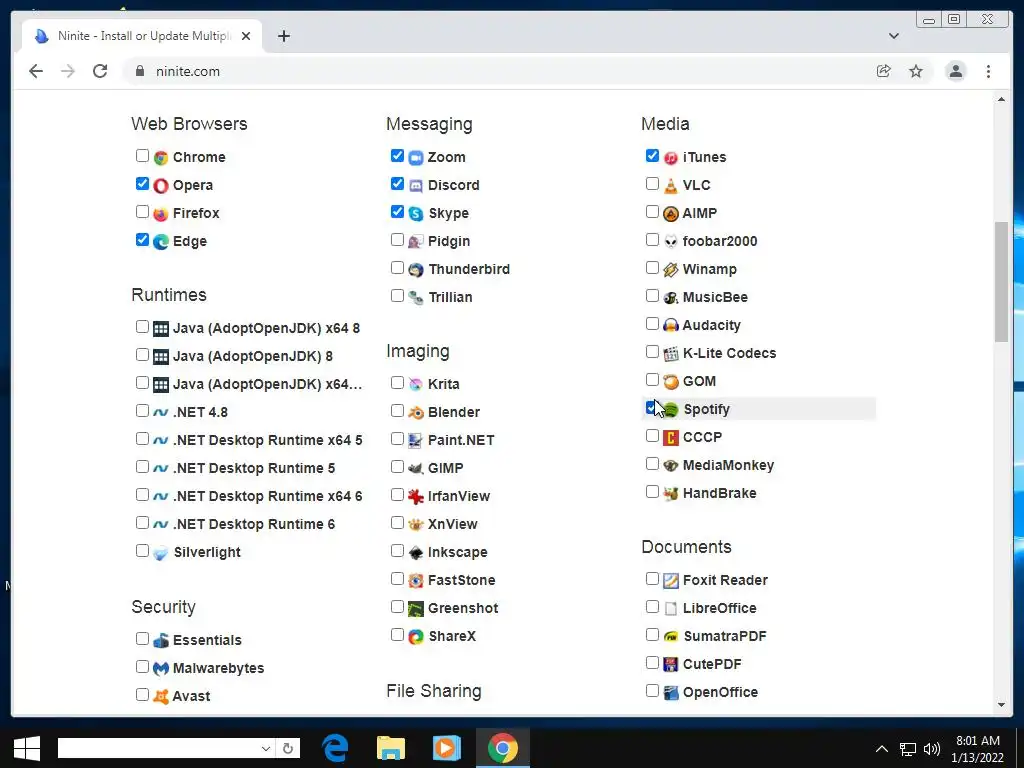Viewport: 1024px width, 768px height.
Task: Check the Chrome checkbox
Action: (142, 155)
